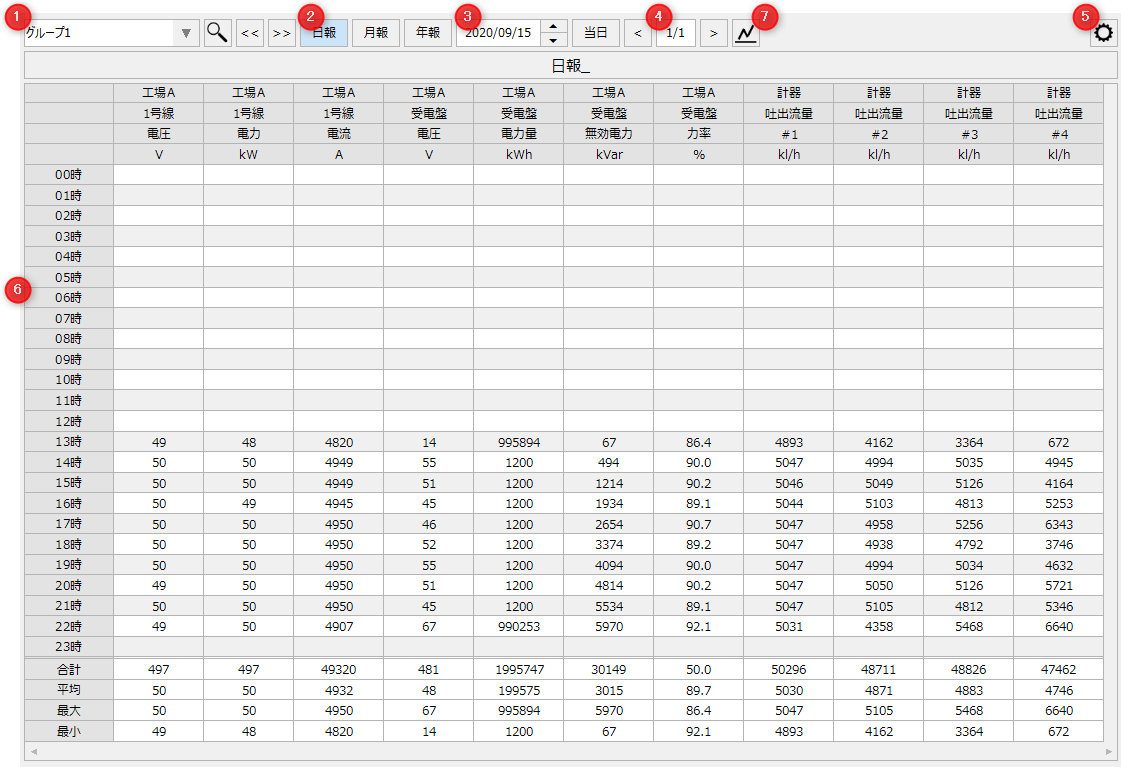Click the previous page < arrow icon
1121x768 pixels.
coord(639,32)
